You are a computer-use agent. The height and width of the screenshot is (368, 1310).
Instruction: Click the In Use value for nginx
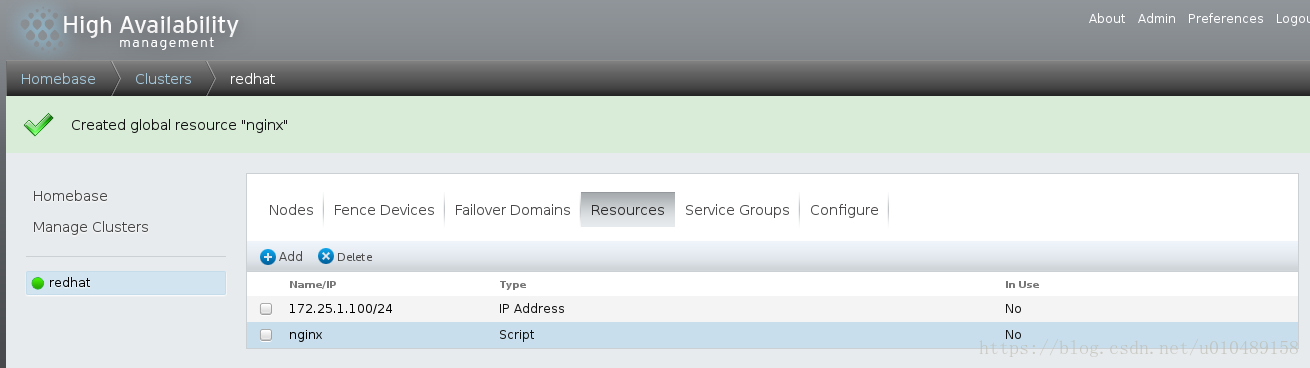(x=1013, y=335)
